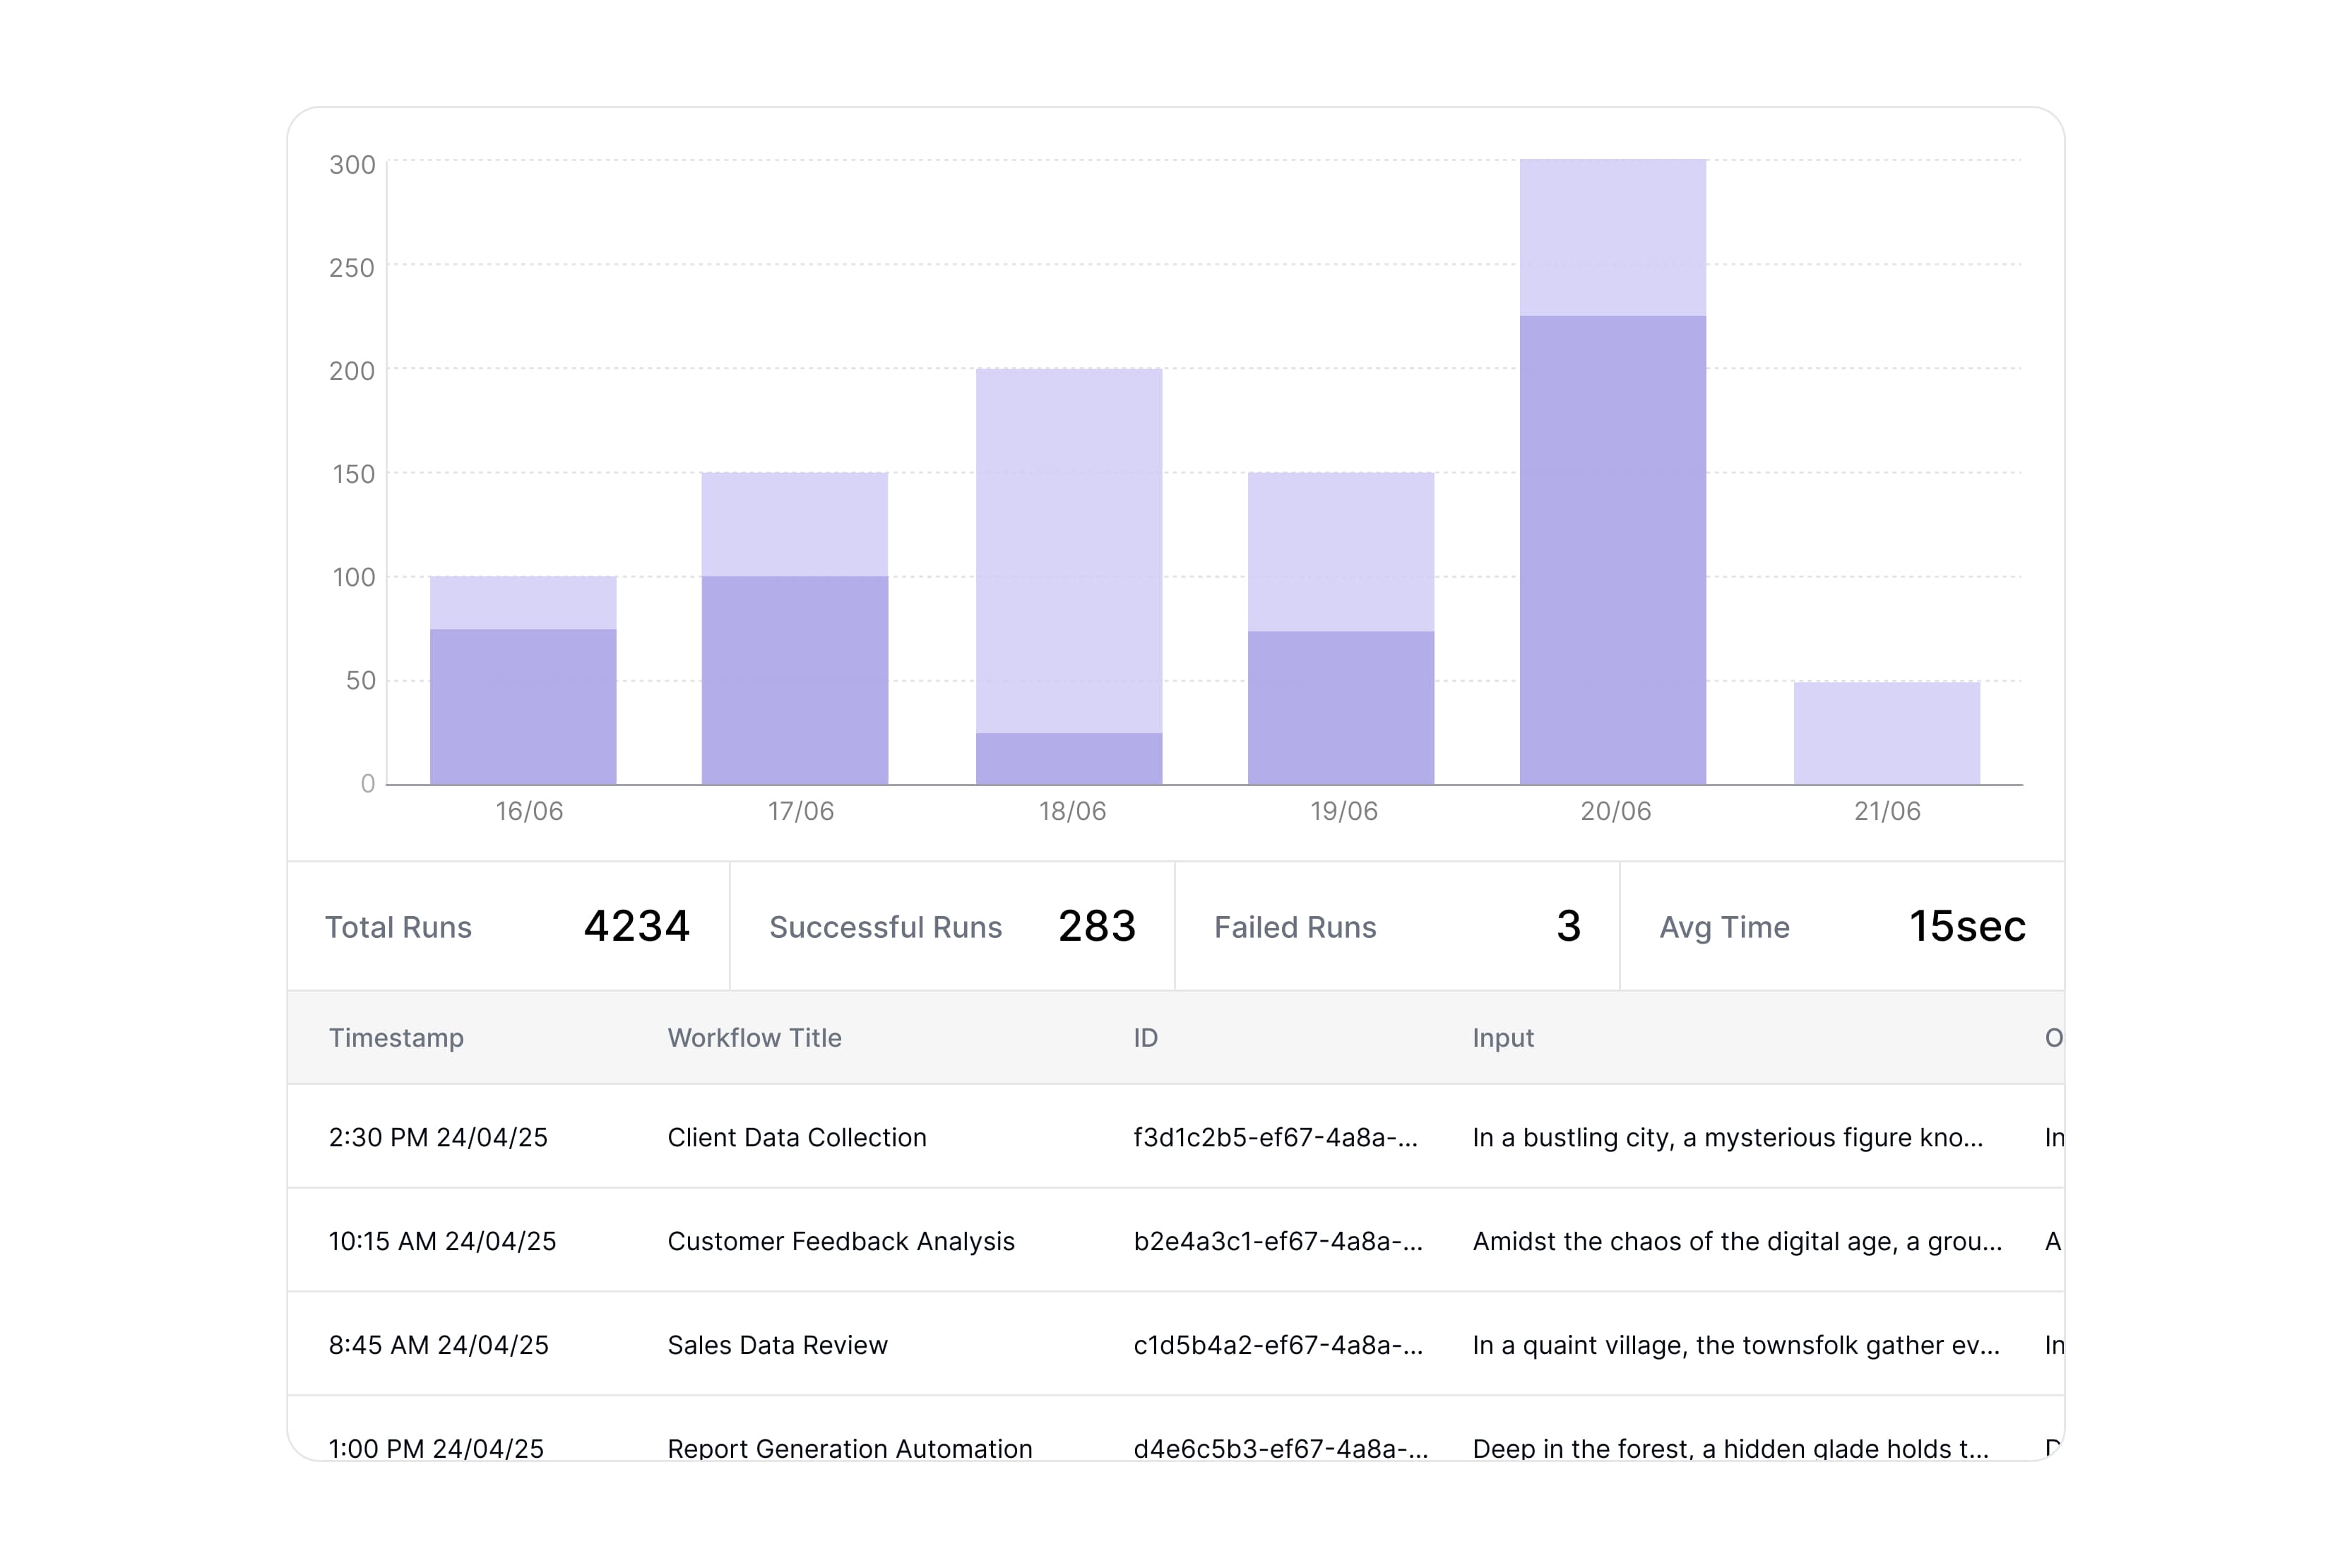Select the Failed Runs stat showing 3

pyautogui.click(x=1395, y=927)
